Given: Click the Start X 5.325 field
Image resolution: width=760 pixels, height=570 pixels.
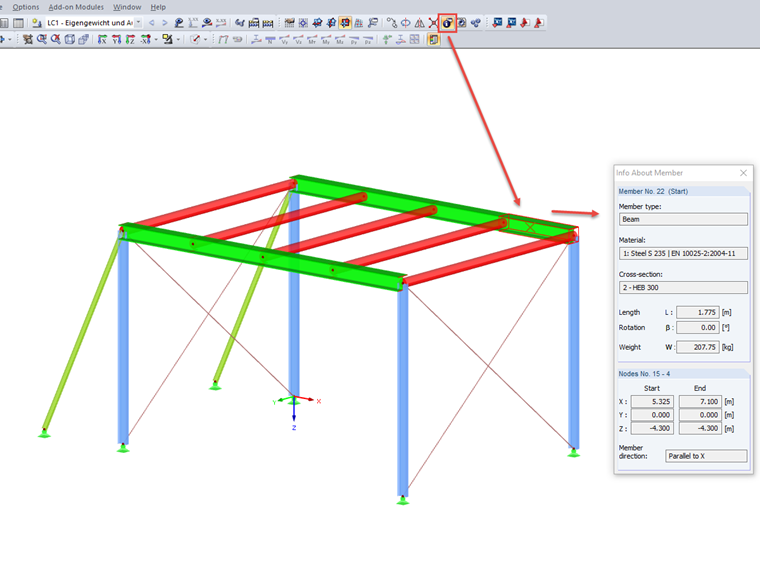Looking at the screenshot, I should [x=652, y=402].
